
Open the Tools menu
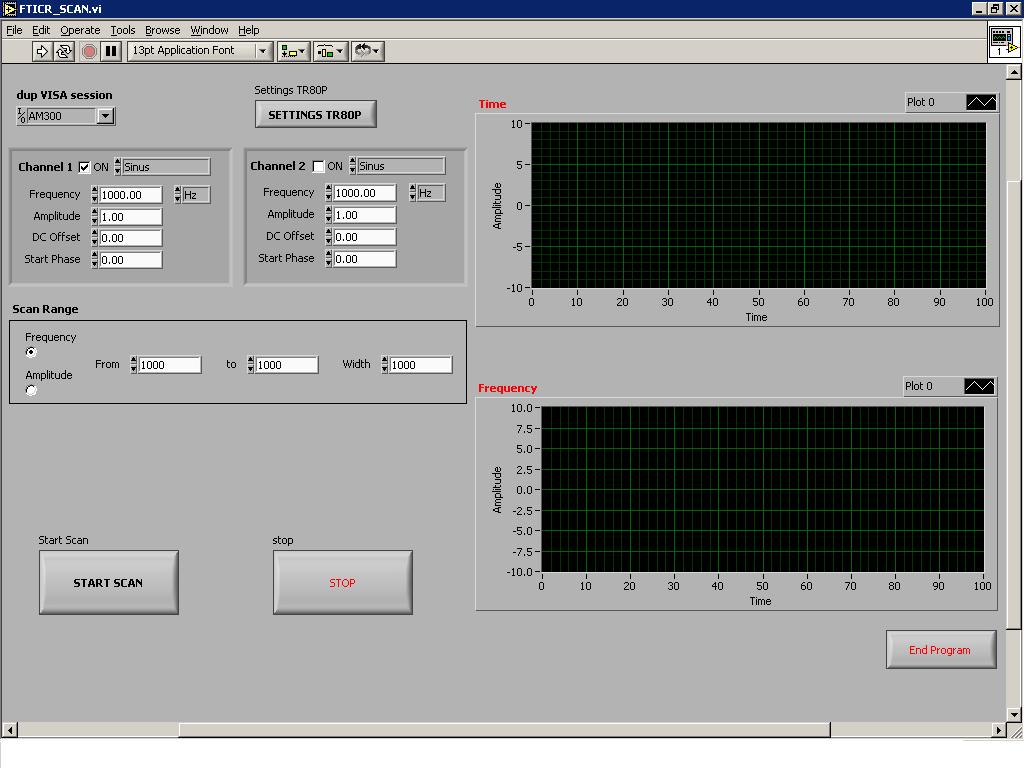click(x=122, y=30)
